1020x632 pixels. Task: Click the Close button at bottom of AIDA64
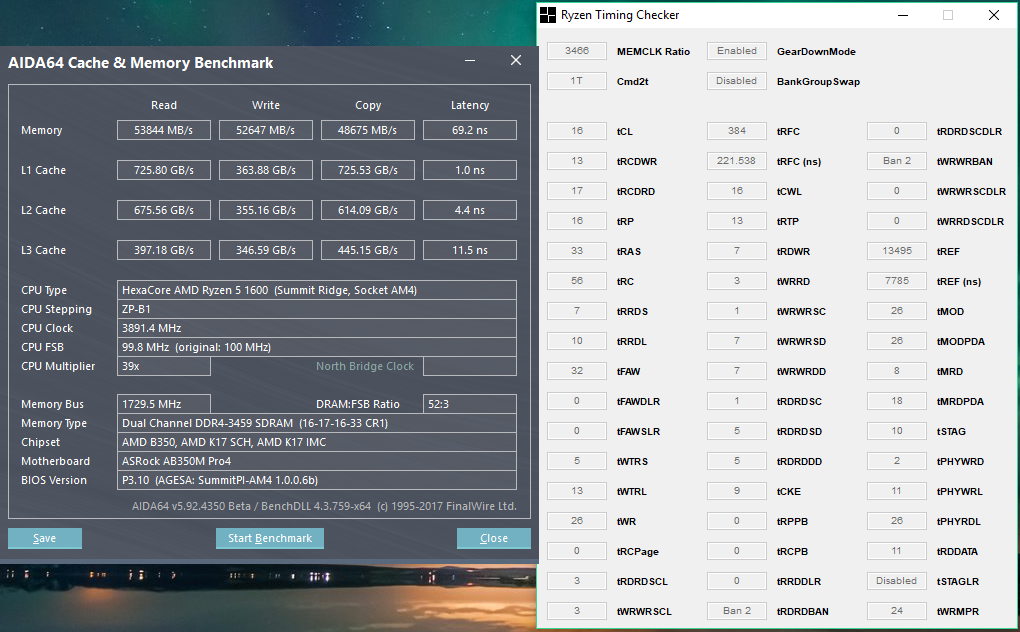pos(494,538)
